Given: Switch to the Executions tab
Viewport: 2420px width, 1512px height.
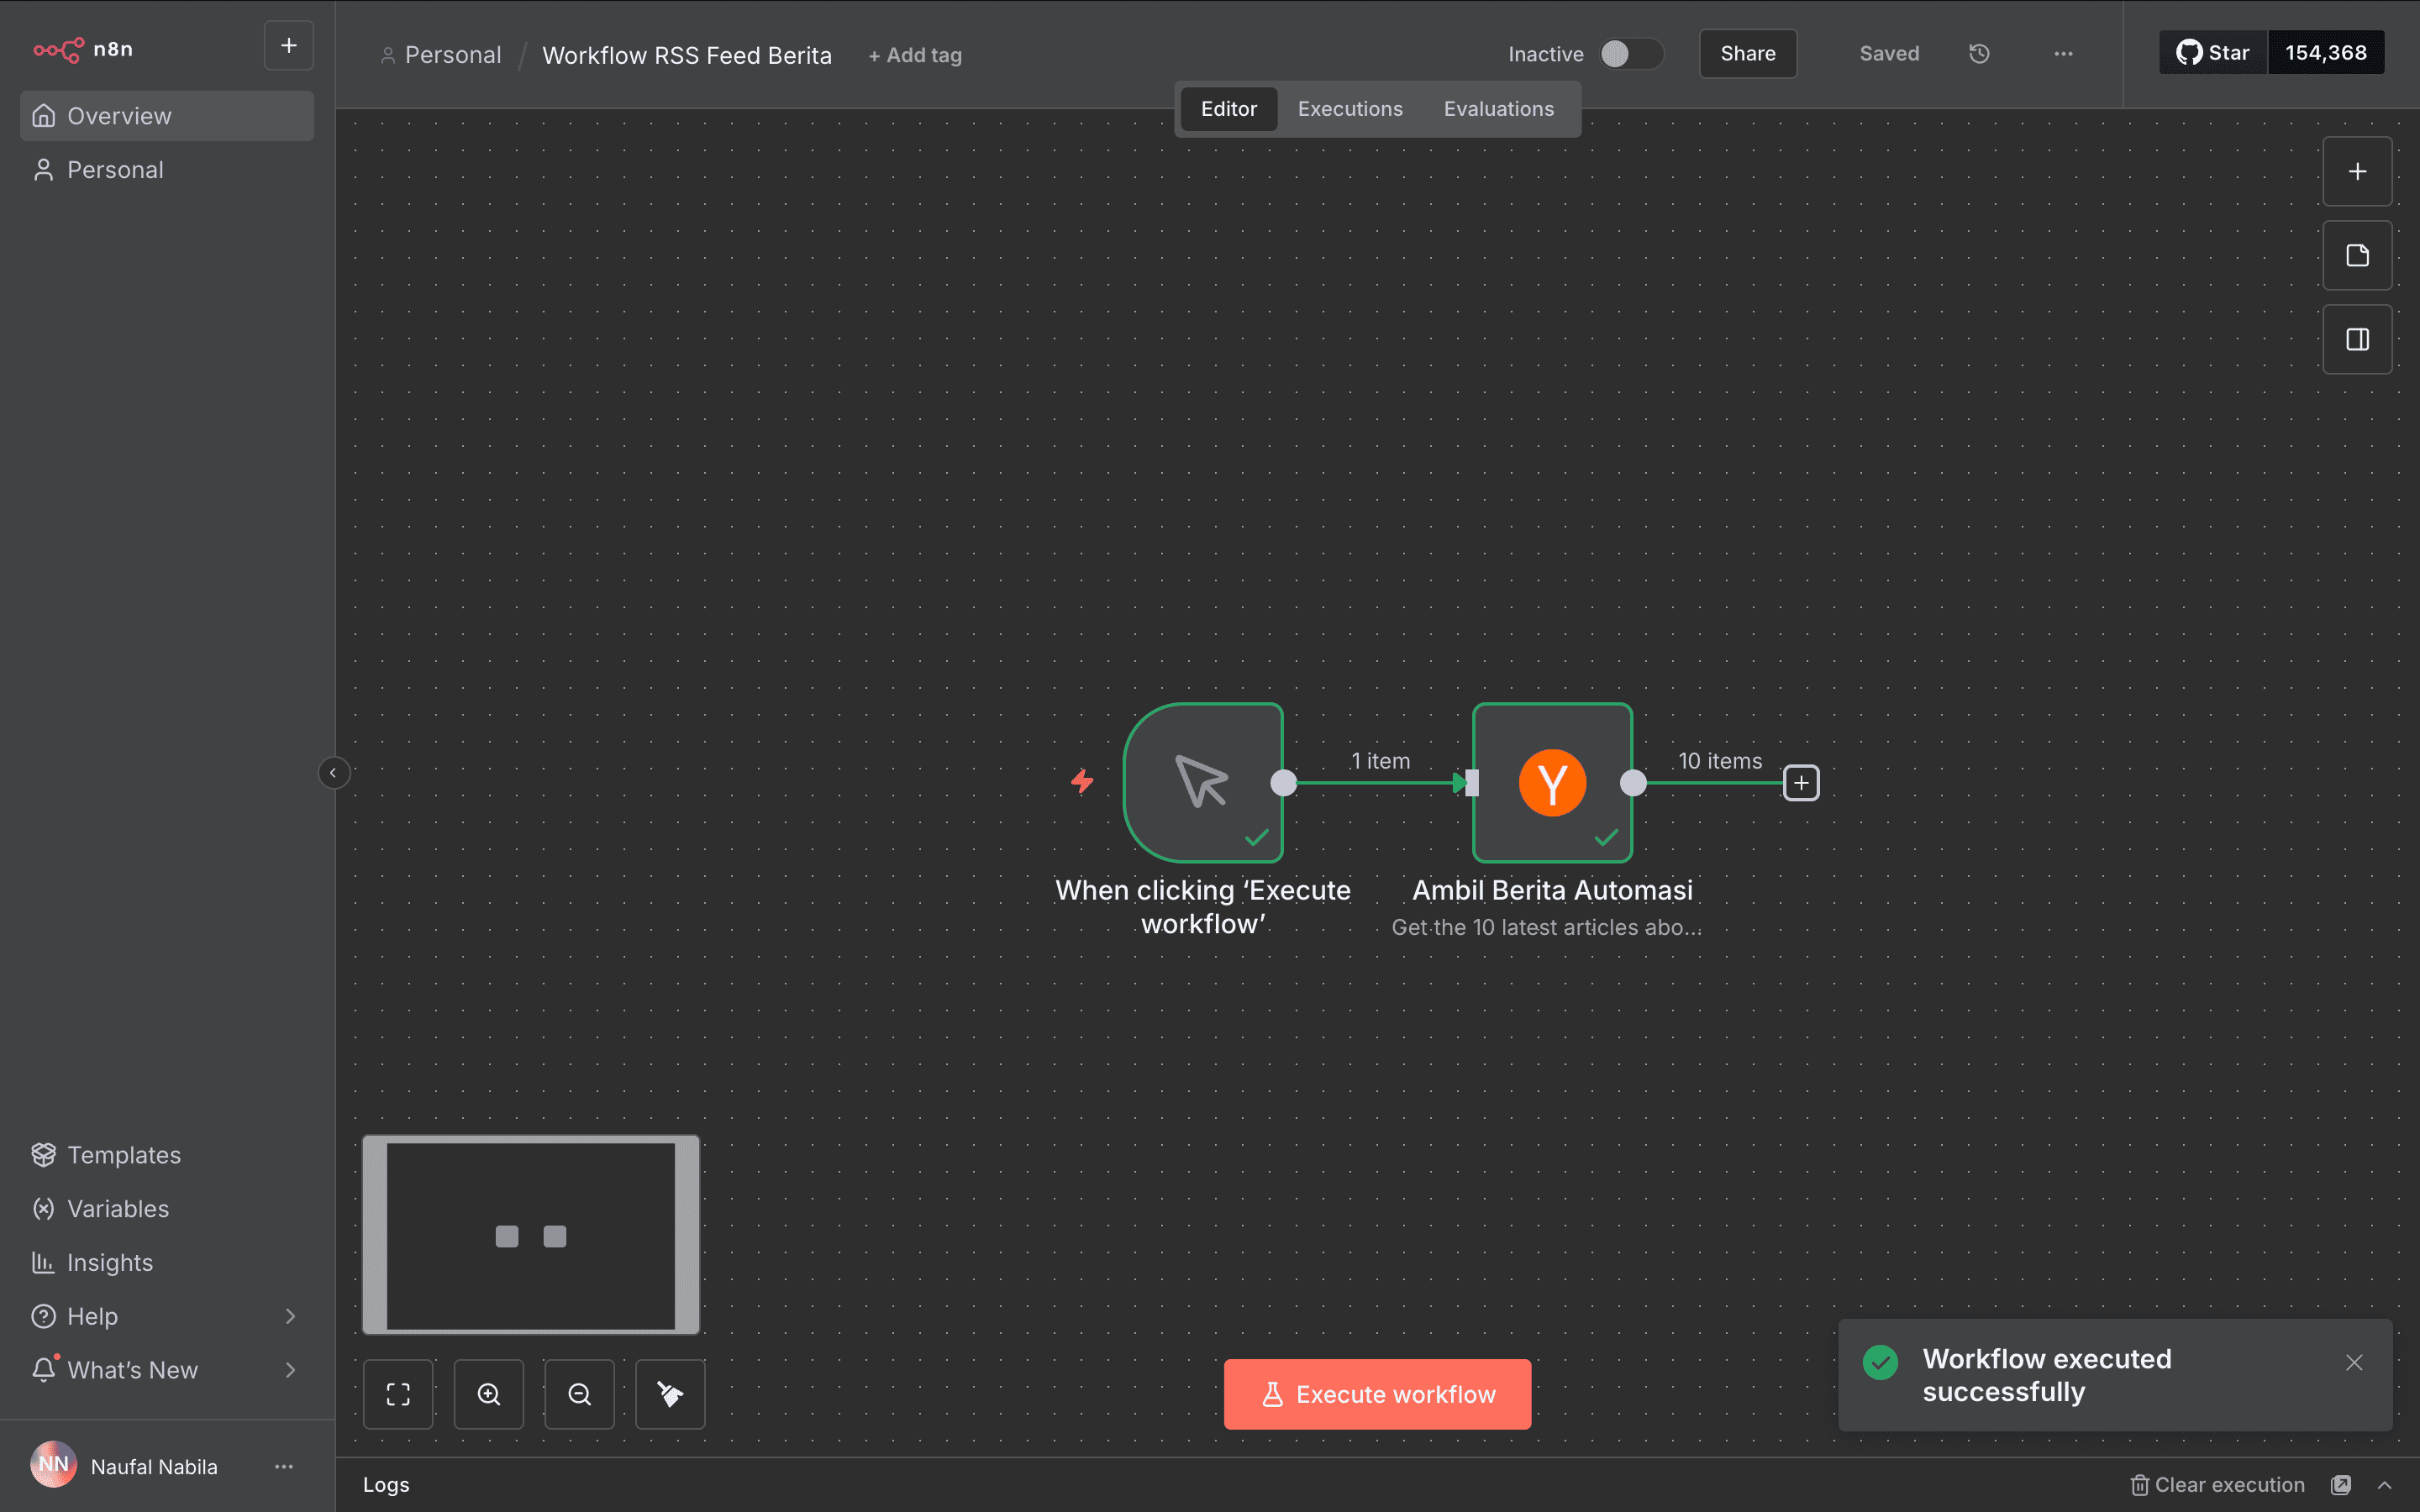Looking at the screenshot, I should pos(1350,109).
